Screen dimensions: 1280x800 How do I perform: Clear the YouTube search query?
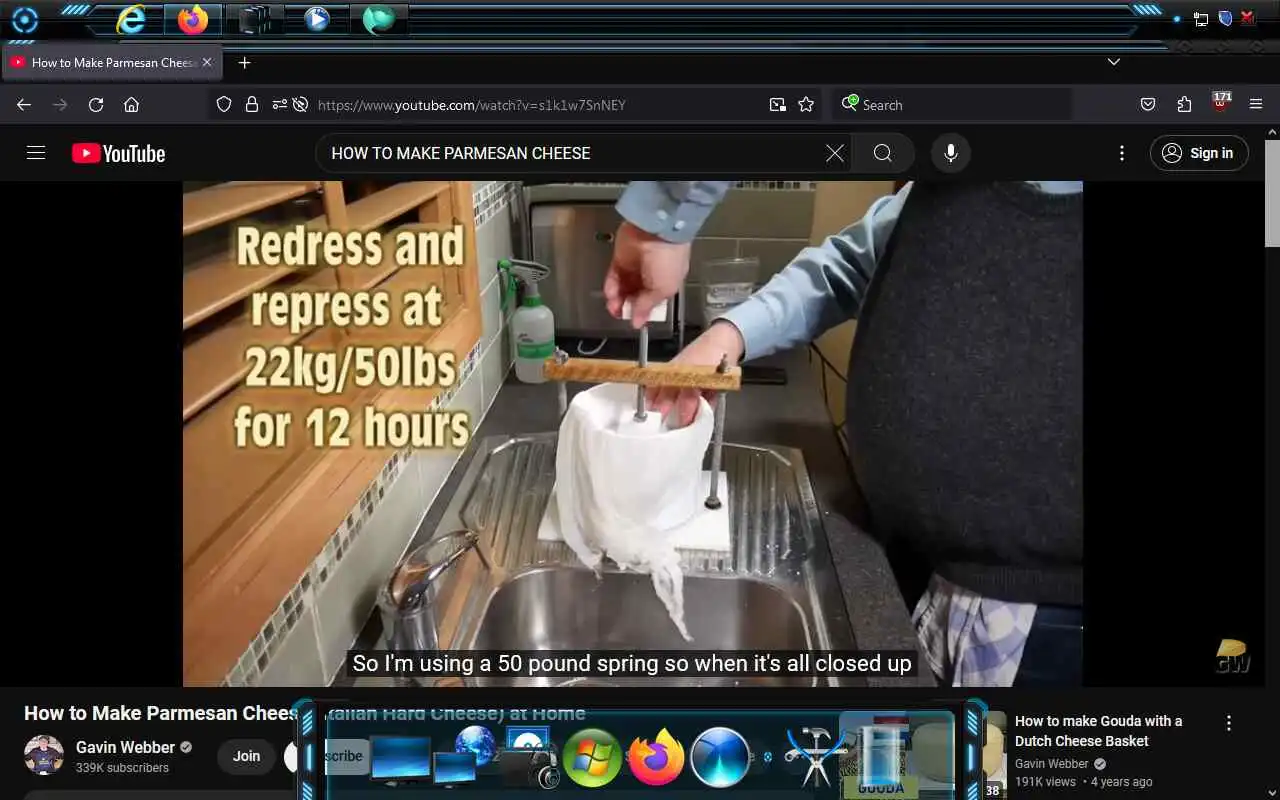pos(835,153)
